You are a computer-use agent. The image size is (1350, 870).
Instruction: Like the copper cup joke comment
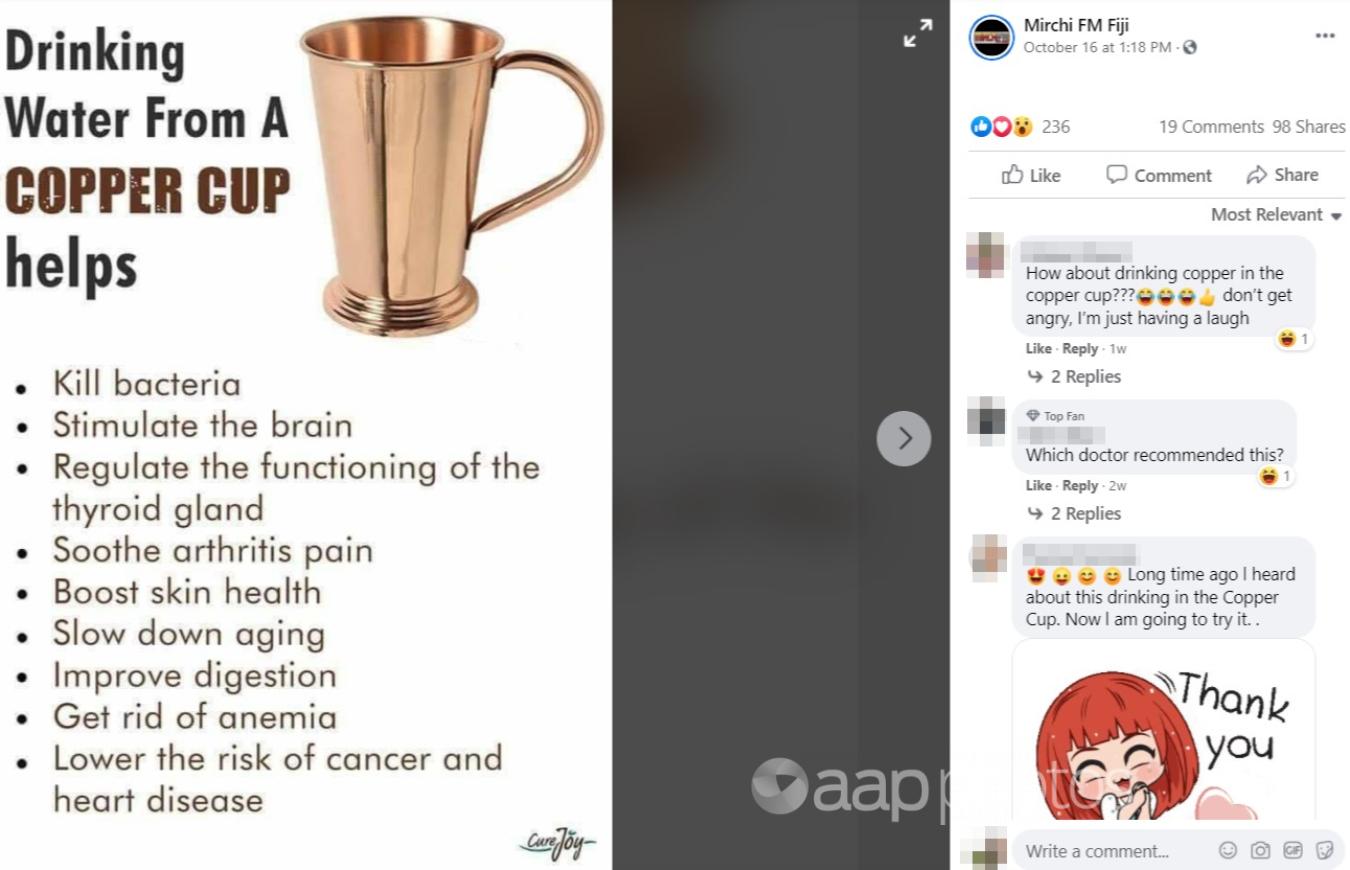pyautogui.click(x=1038, y=348)
